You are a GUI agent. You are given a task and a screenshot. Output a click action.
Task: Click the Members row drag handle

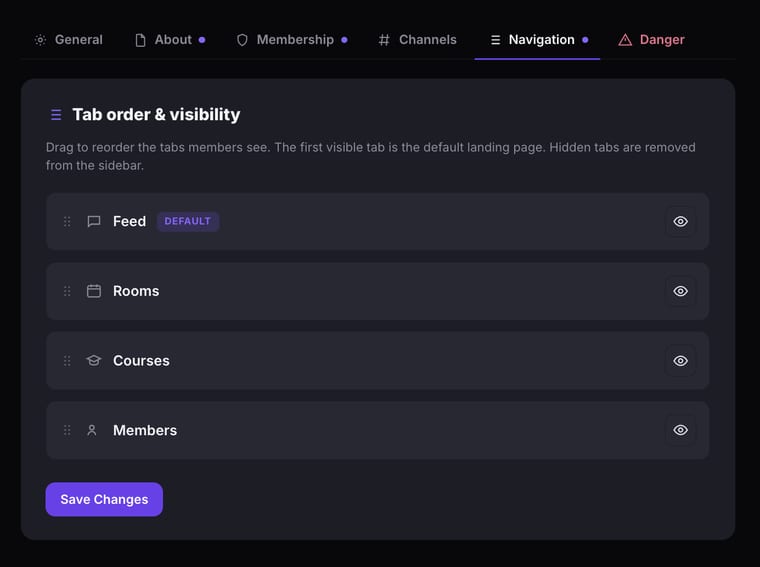pyautogui.click(x=67, y=430)
